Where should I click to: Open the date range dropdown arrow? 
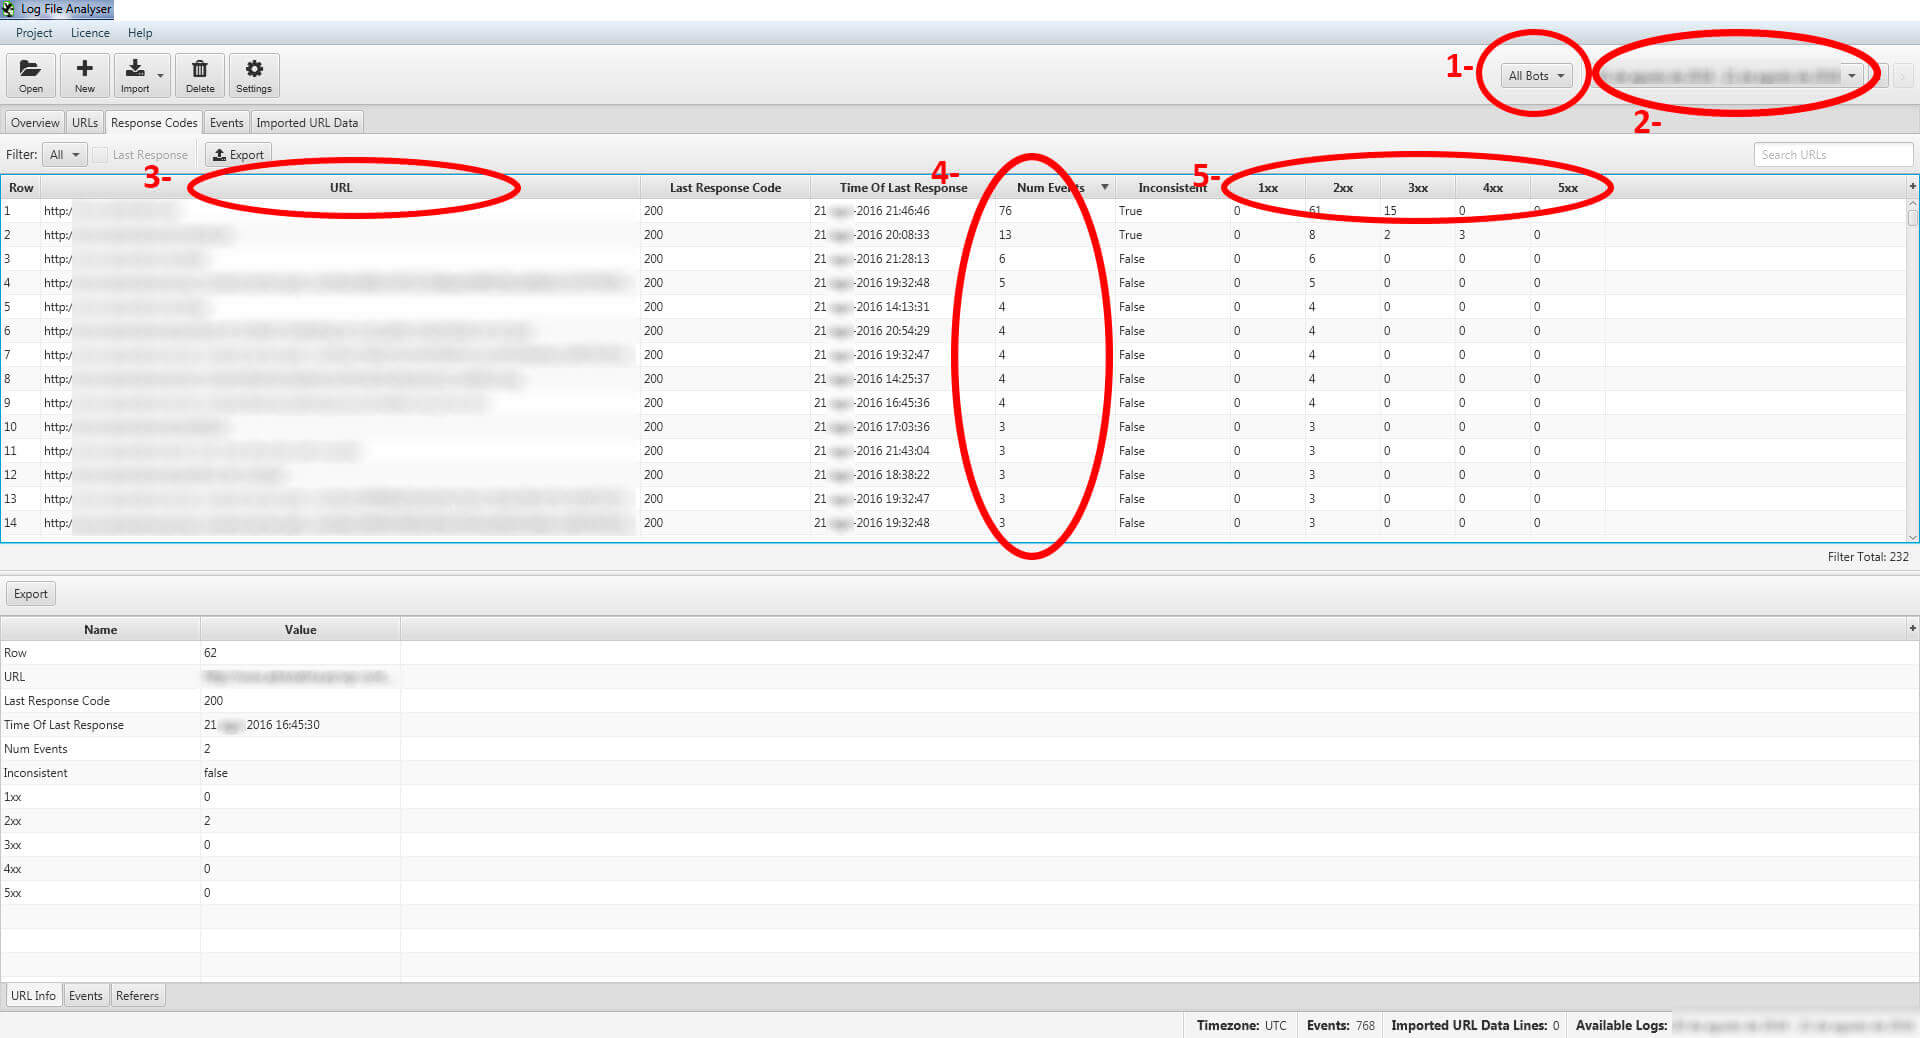tap(1852, 76)
